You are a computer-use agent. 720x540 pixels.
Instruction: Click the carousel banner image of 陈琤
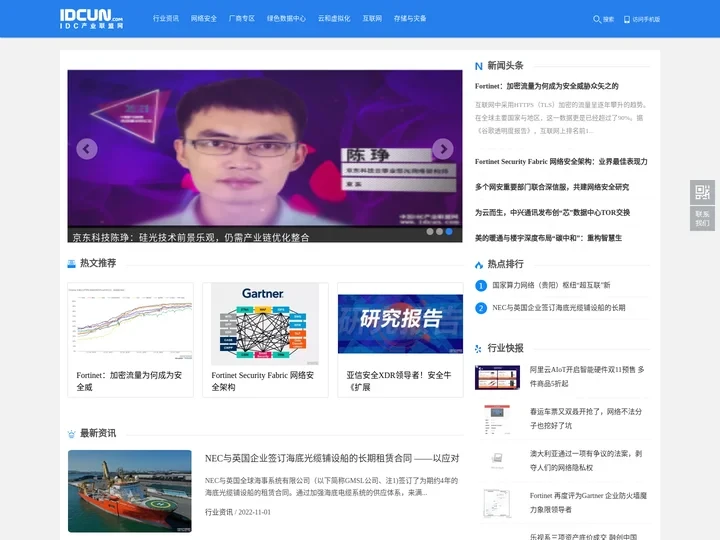[x=265, y=148]
